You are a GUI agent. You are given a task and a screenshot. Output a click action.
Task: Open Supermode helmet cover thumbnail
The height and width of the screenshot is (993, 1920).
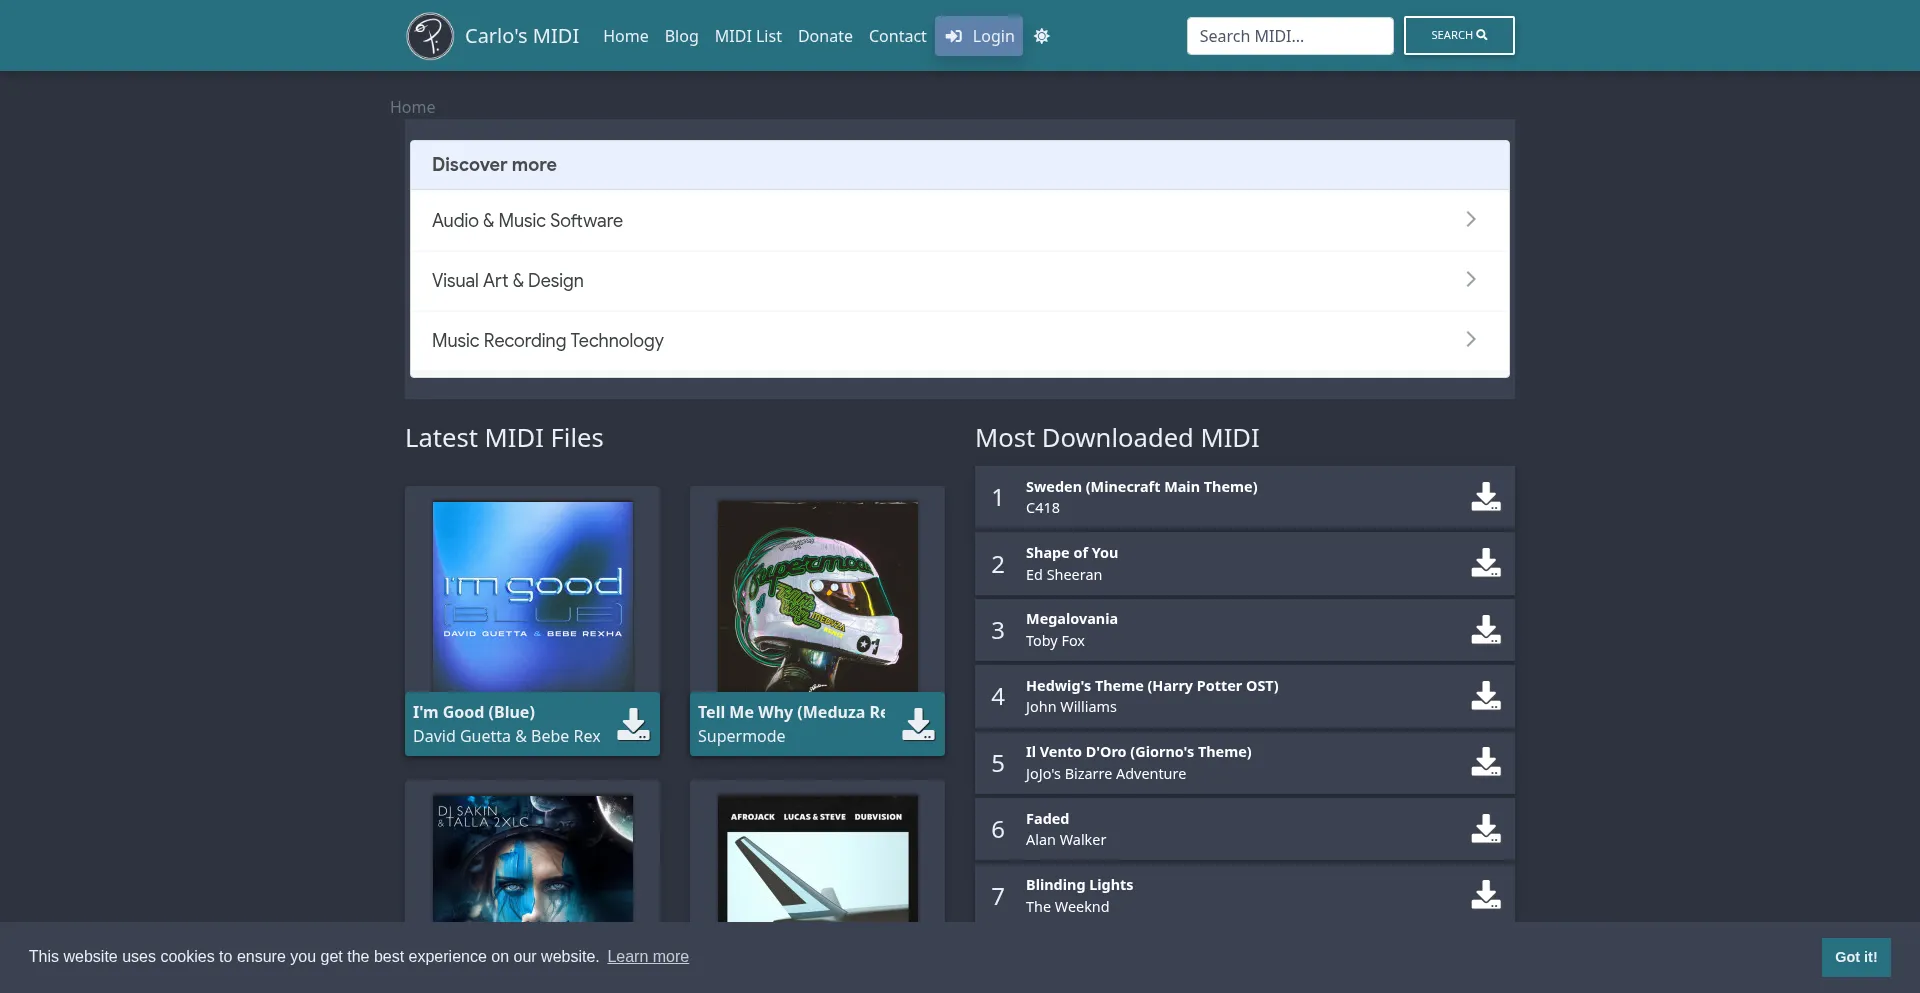point(818,597)
